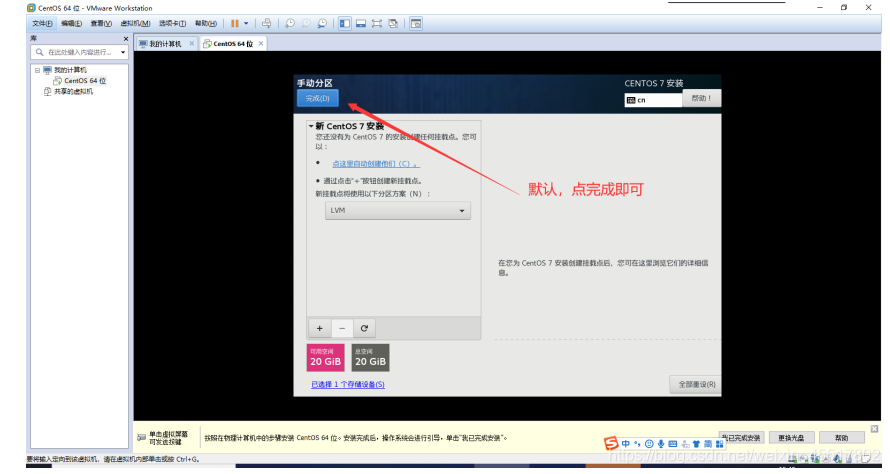The width and height of the screenshot is (890, 474).
Task: Click the cn keyboard layout indicator
Action: pyautogui.click(x=653, y=100)
